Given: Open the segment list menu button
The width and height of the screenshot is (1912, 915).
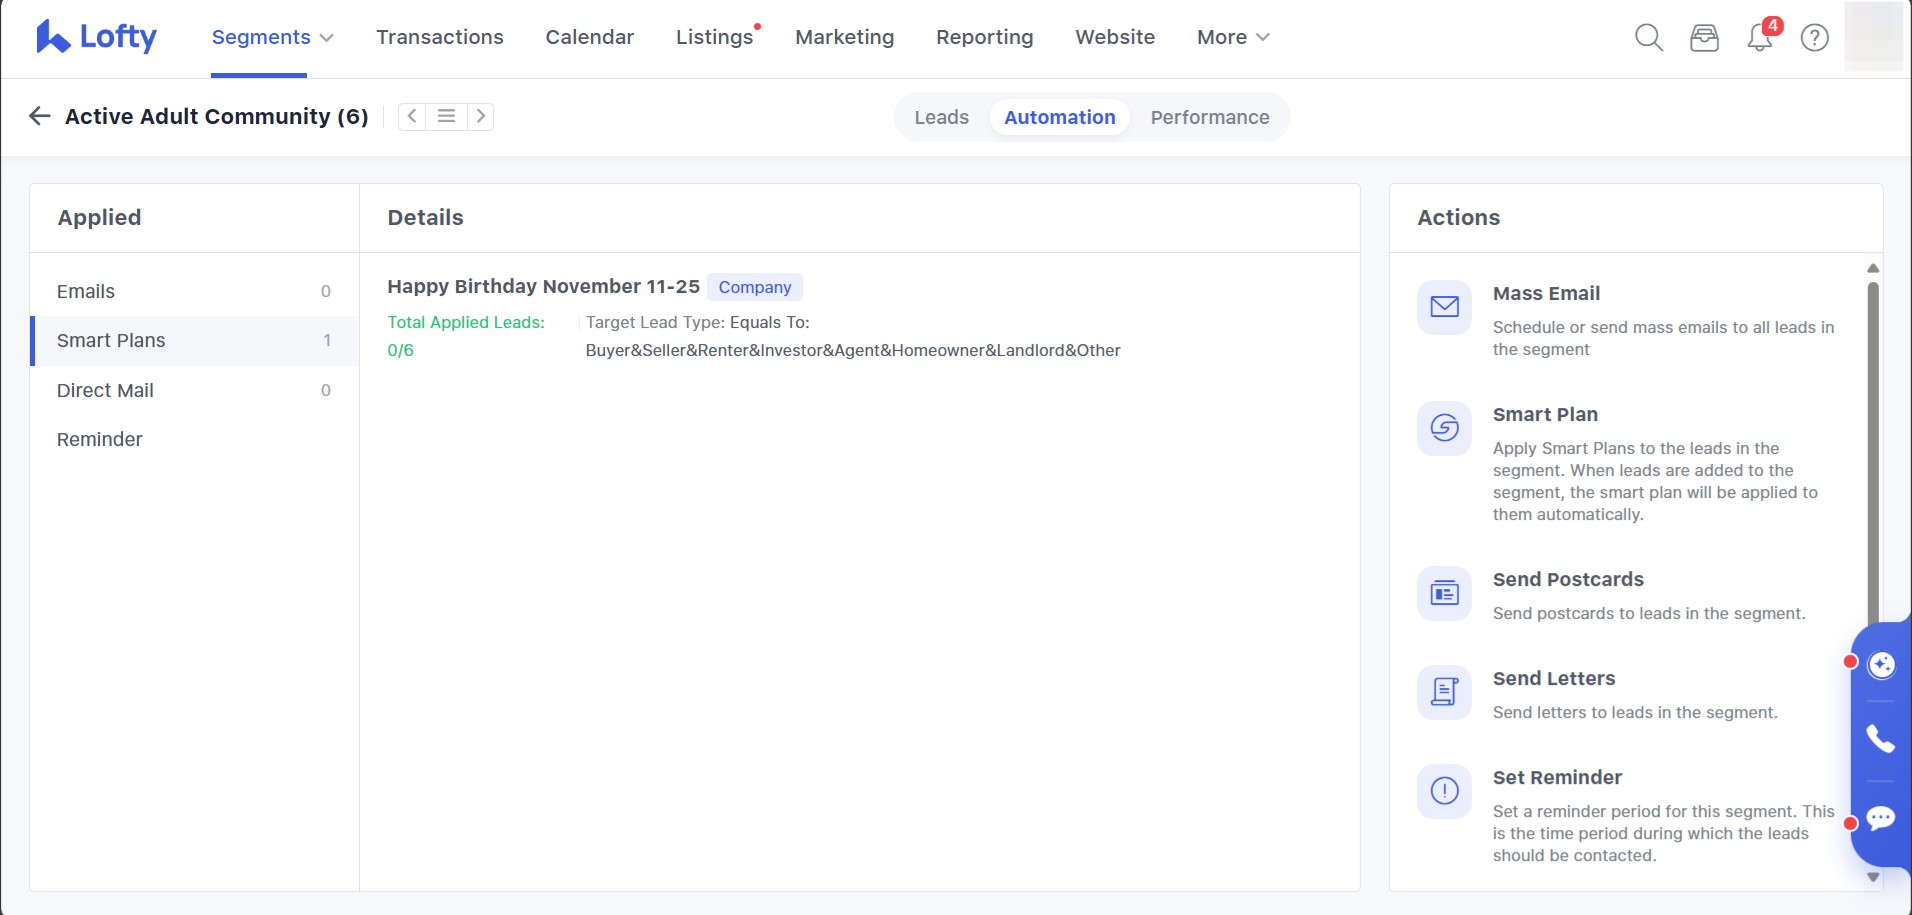Looking at the screenshot, I should click(446, 116).
